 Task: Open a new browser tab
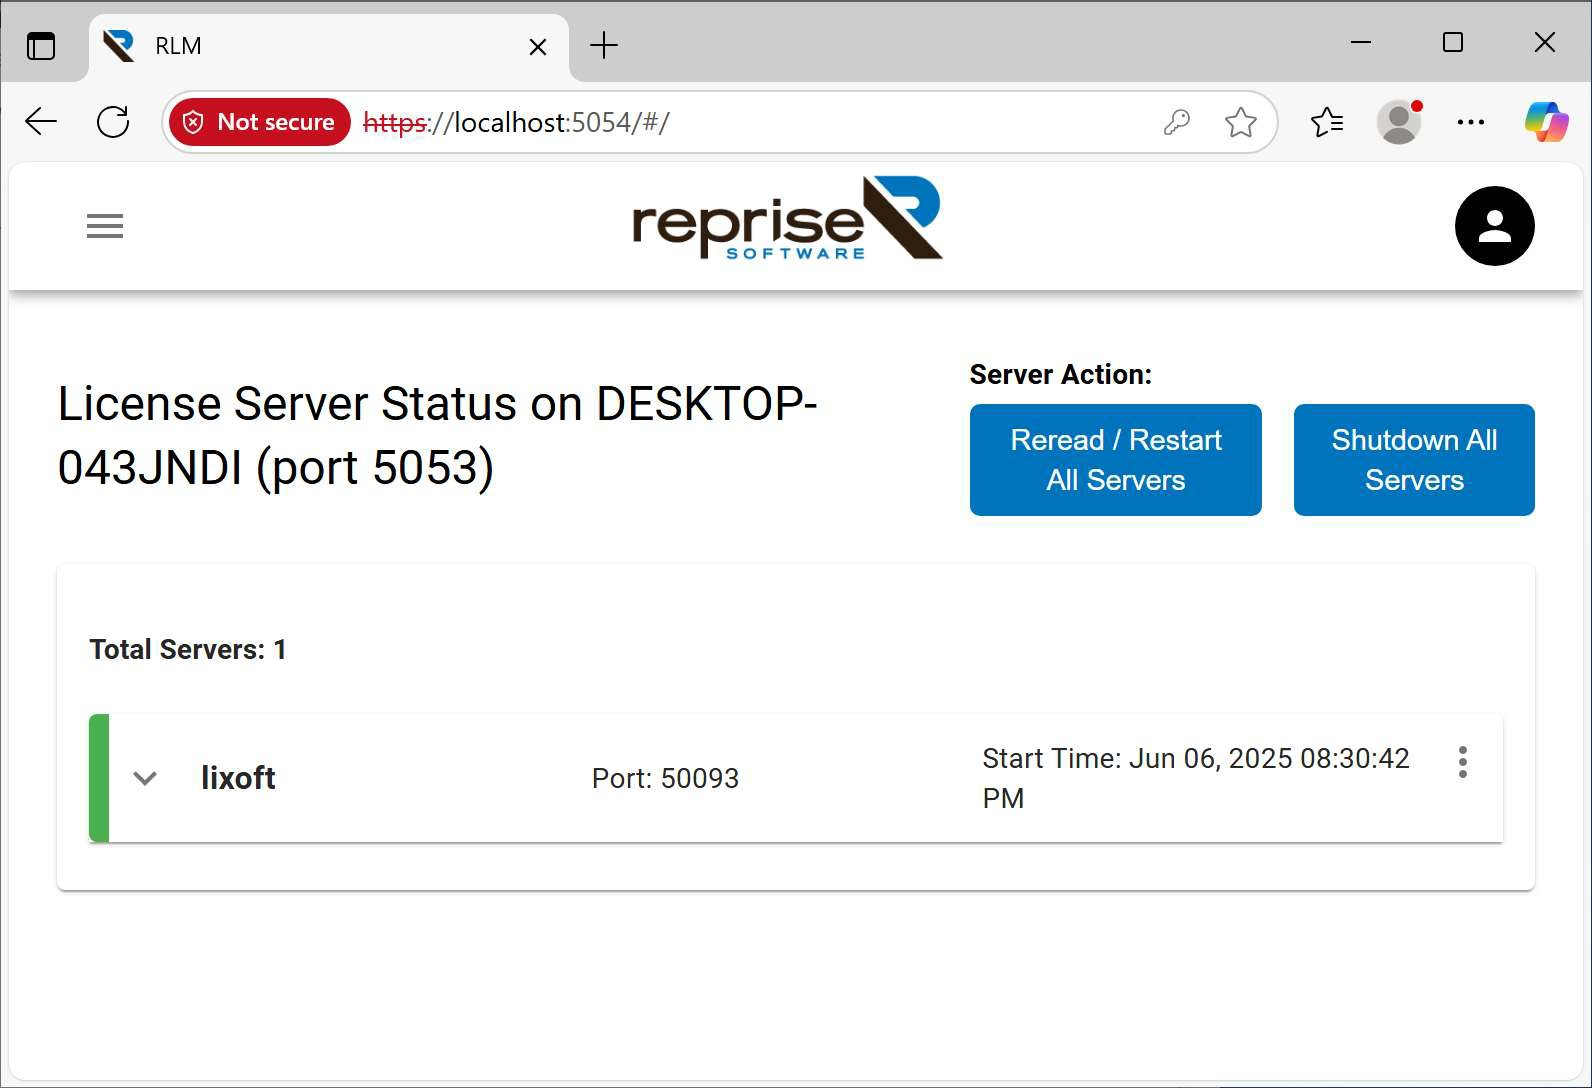coord(604,45)
